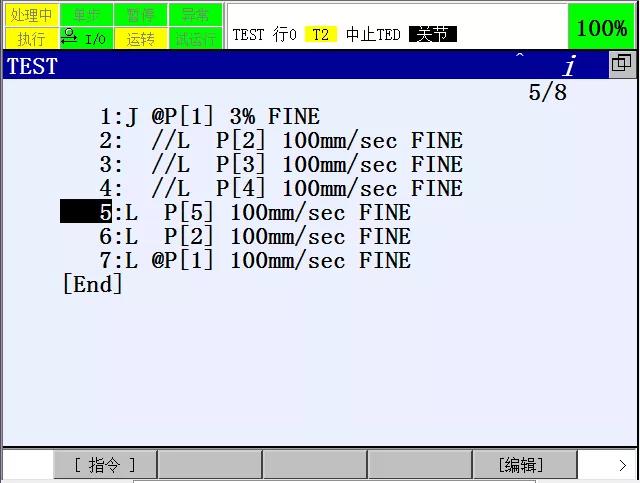Click the 处理中 status indicator
This screenshot has height=483, width=640.
(32, 15)
